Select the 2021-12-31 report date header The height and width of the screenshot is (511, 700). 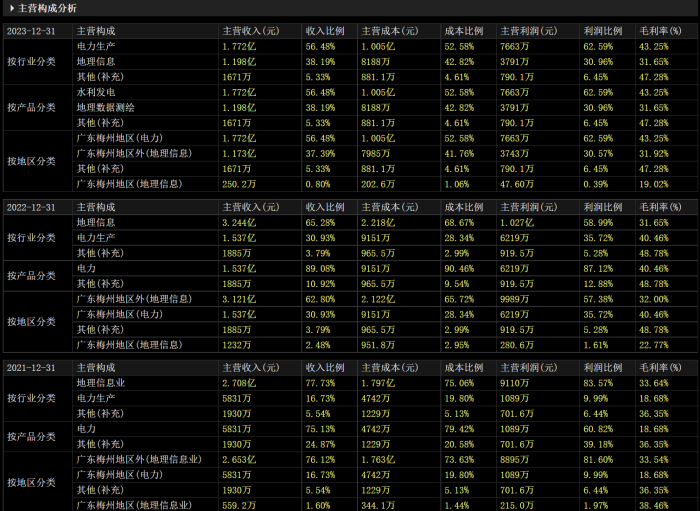pyautogui.click(x=31, y=368)
